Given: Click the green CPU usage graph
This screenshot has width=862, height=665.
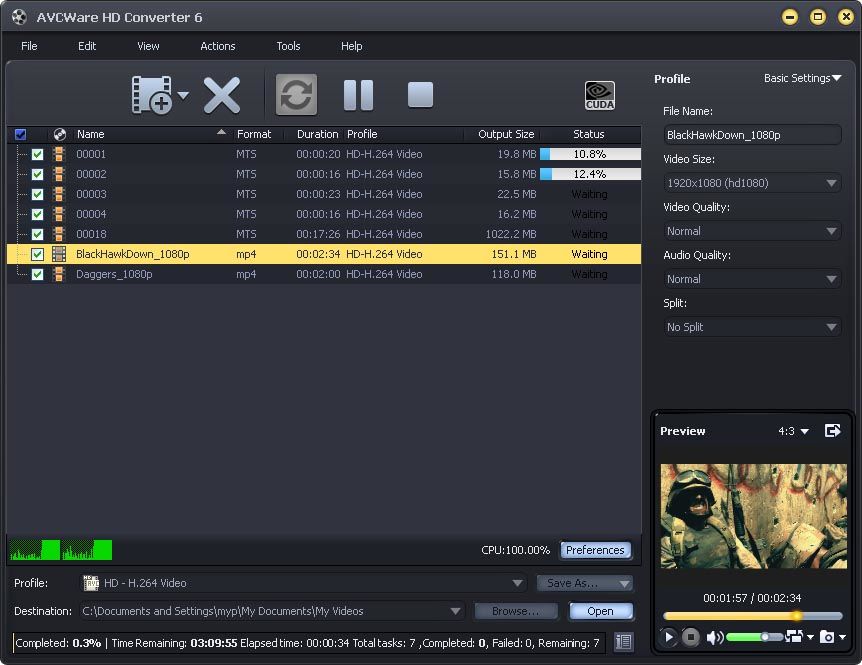Looking at the screenshot, I should (x=60, y=550).
